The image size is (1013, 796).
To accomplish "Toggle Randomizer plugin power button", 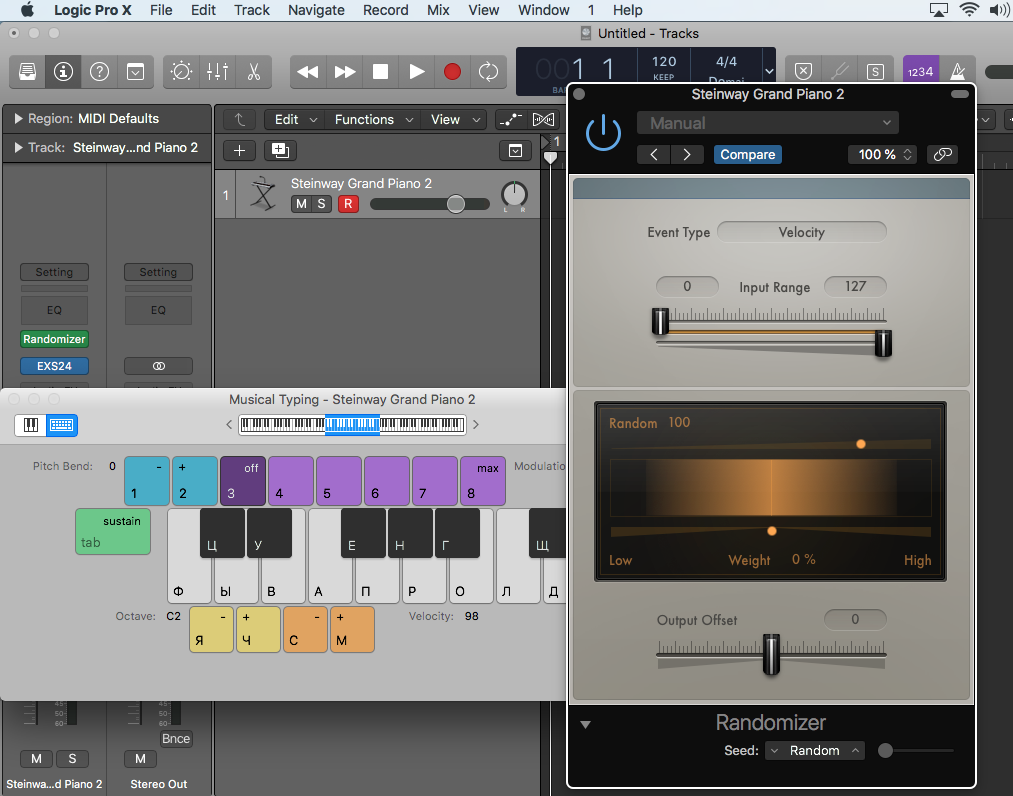I will click(603, 132).
